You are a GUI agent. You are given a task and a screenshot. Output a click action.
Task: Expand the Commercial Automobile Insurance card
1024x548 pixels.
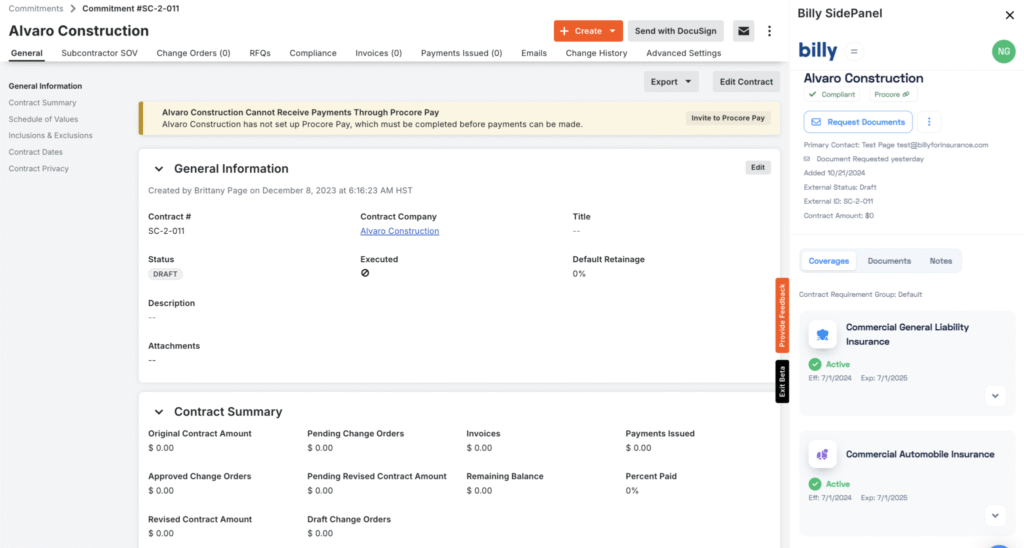tap(994, 516)
